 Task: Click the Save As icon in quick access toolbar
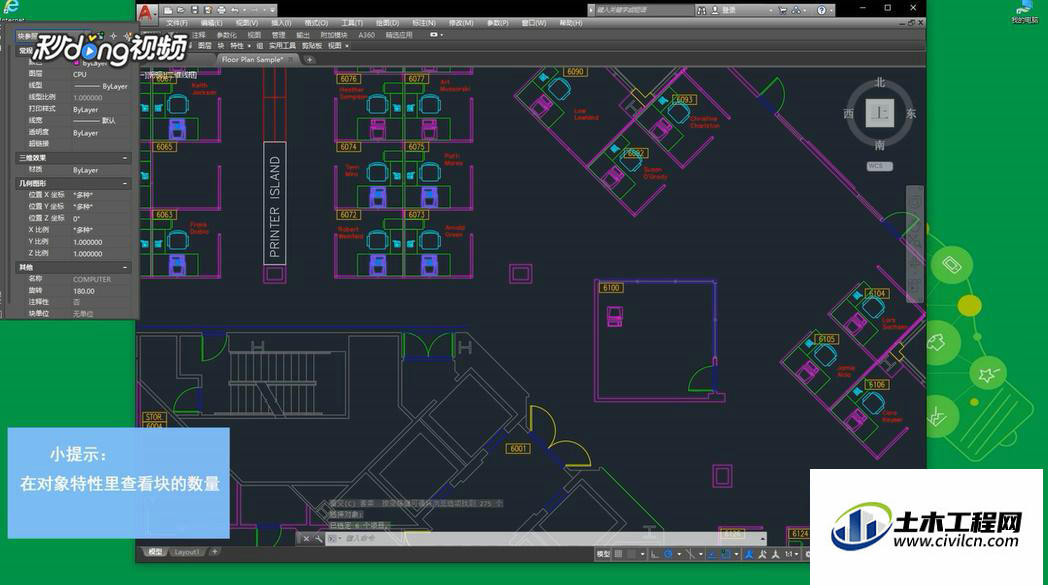click(x=209, y=10)
